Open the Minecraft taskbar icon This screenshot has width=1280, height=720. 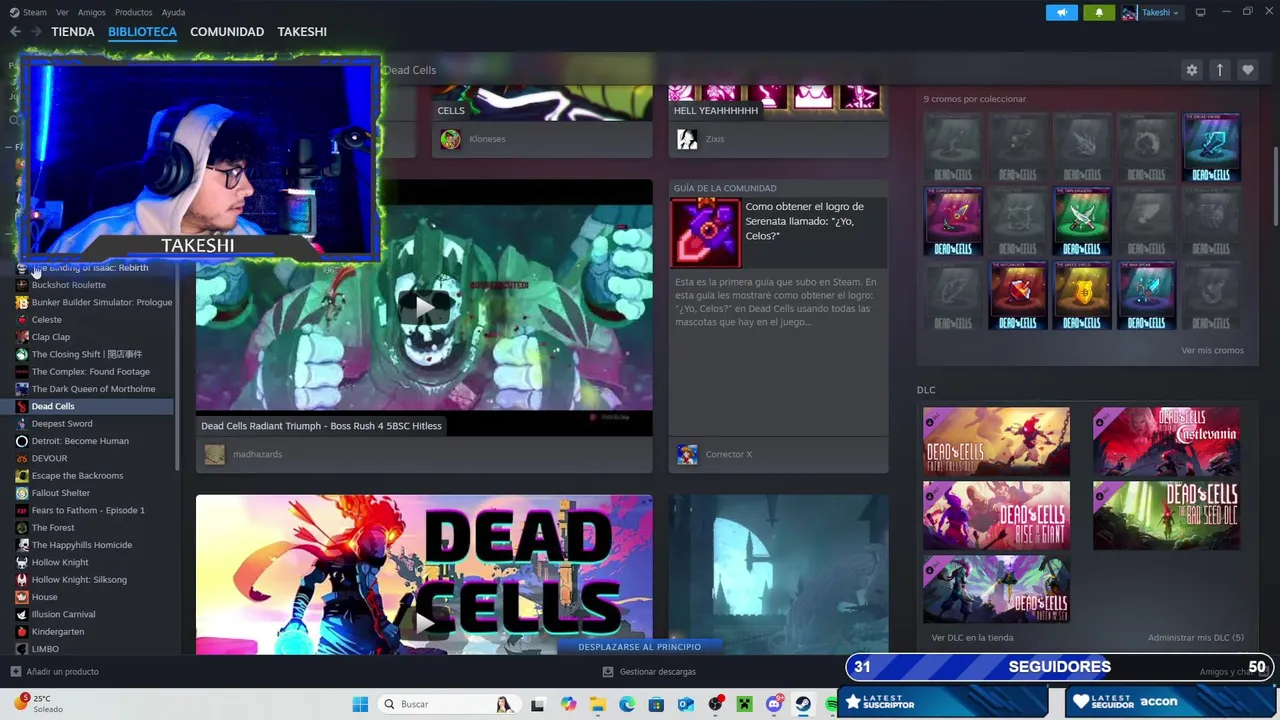tap(745, 704)
